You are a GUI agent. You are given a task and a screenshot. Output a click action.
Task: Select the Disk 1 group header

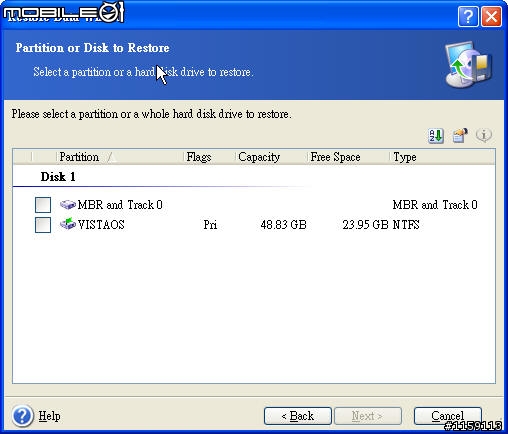click(x=58, y=177)
